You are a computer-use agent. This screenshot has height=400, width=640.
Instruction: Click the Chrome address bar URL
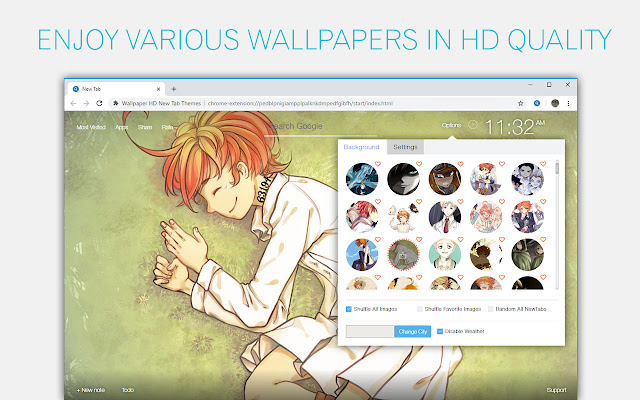(300, 103)
